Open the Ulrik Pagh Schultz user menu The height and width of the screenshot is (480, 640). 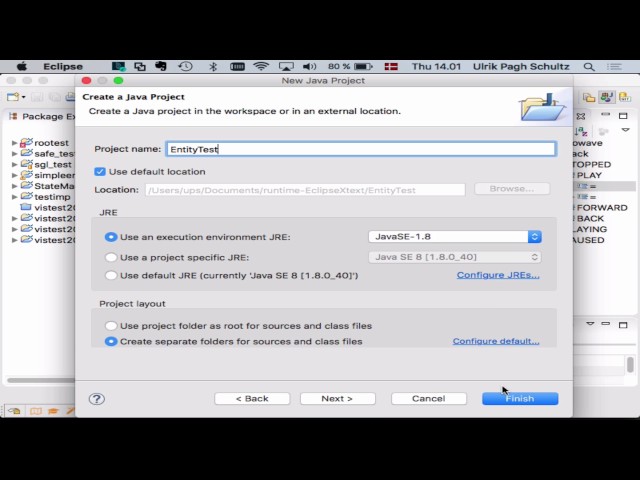click(521, 67)
